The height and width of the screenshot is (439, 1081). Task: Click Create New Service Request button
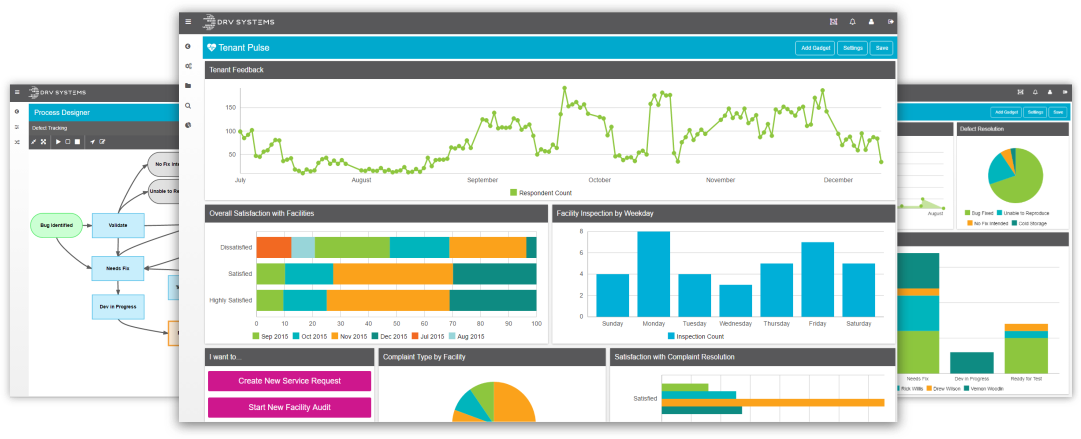(x=290, y=381)
